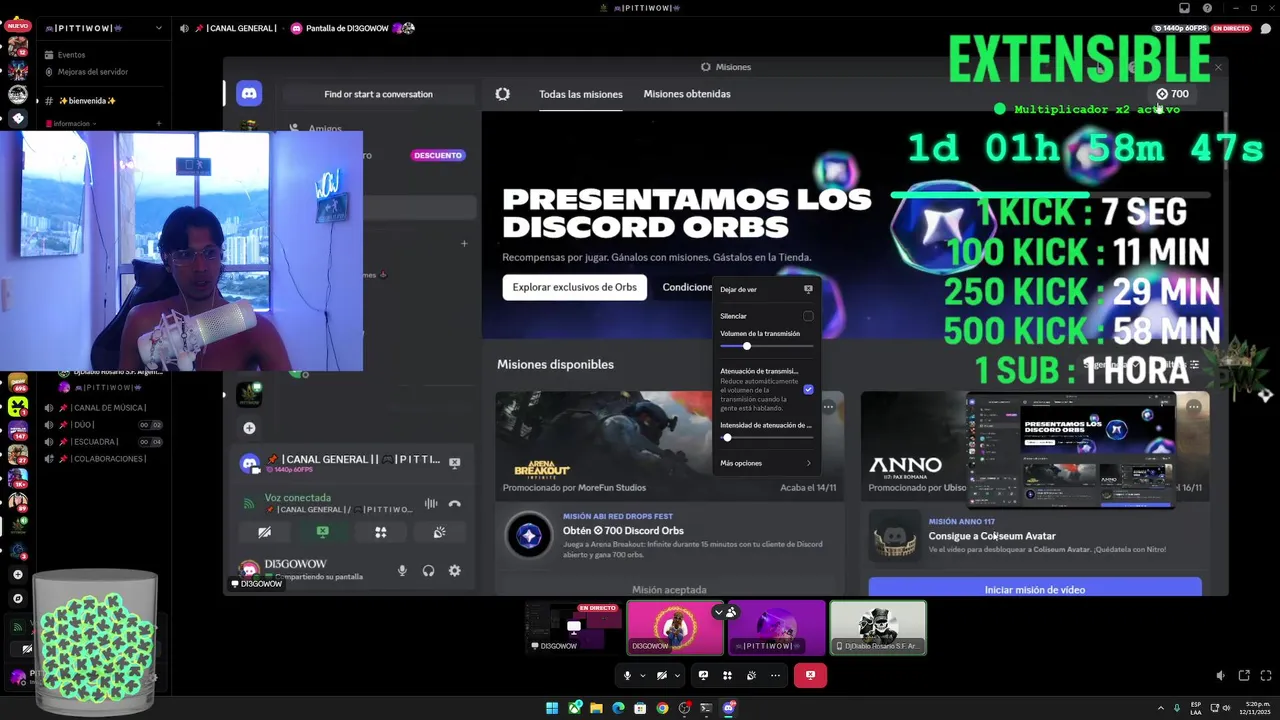Pop out the stream window
The image size is (1280, 720).
coord(1244,675)
